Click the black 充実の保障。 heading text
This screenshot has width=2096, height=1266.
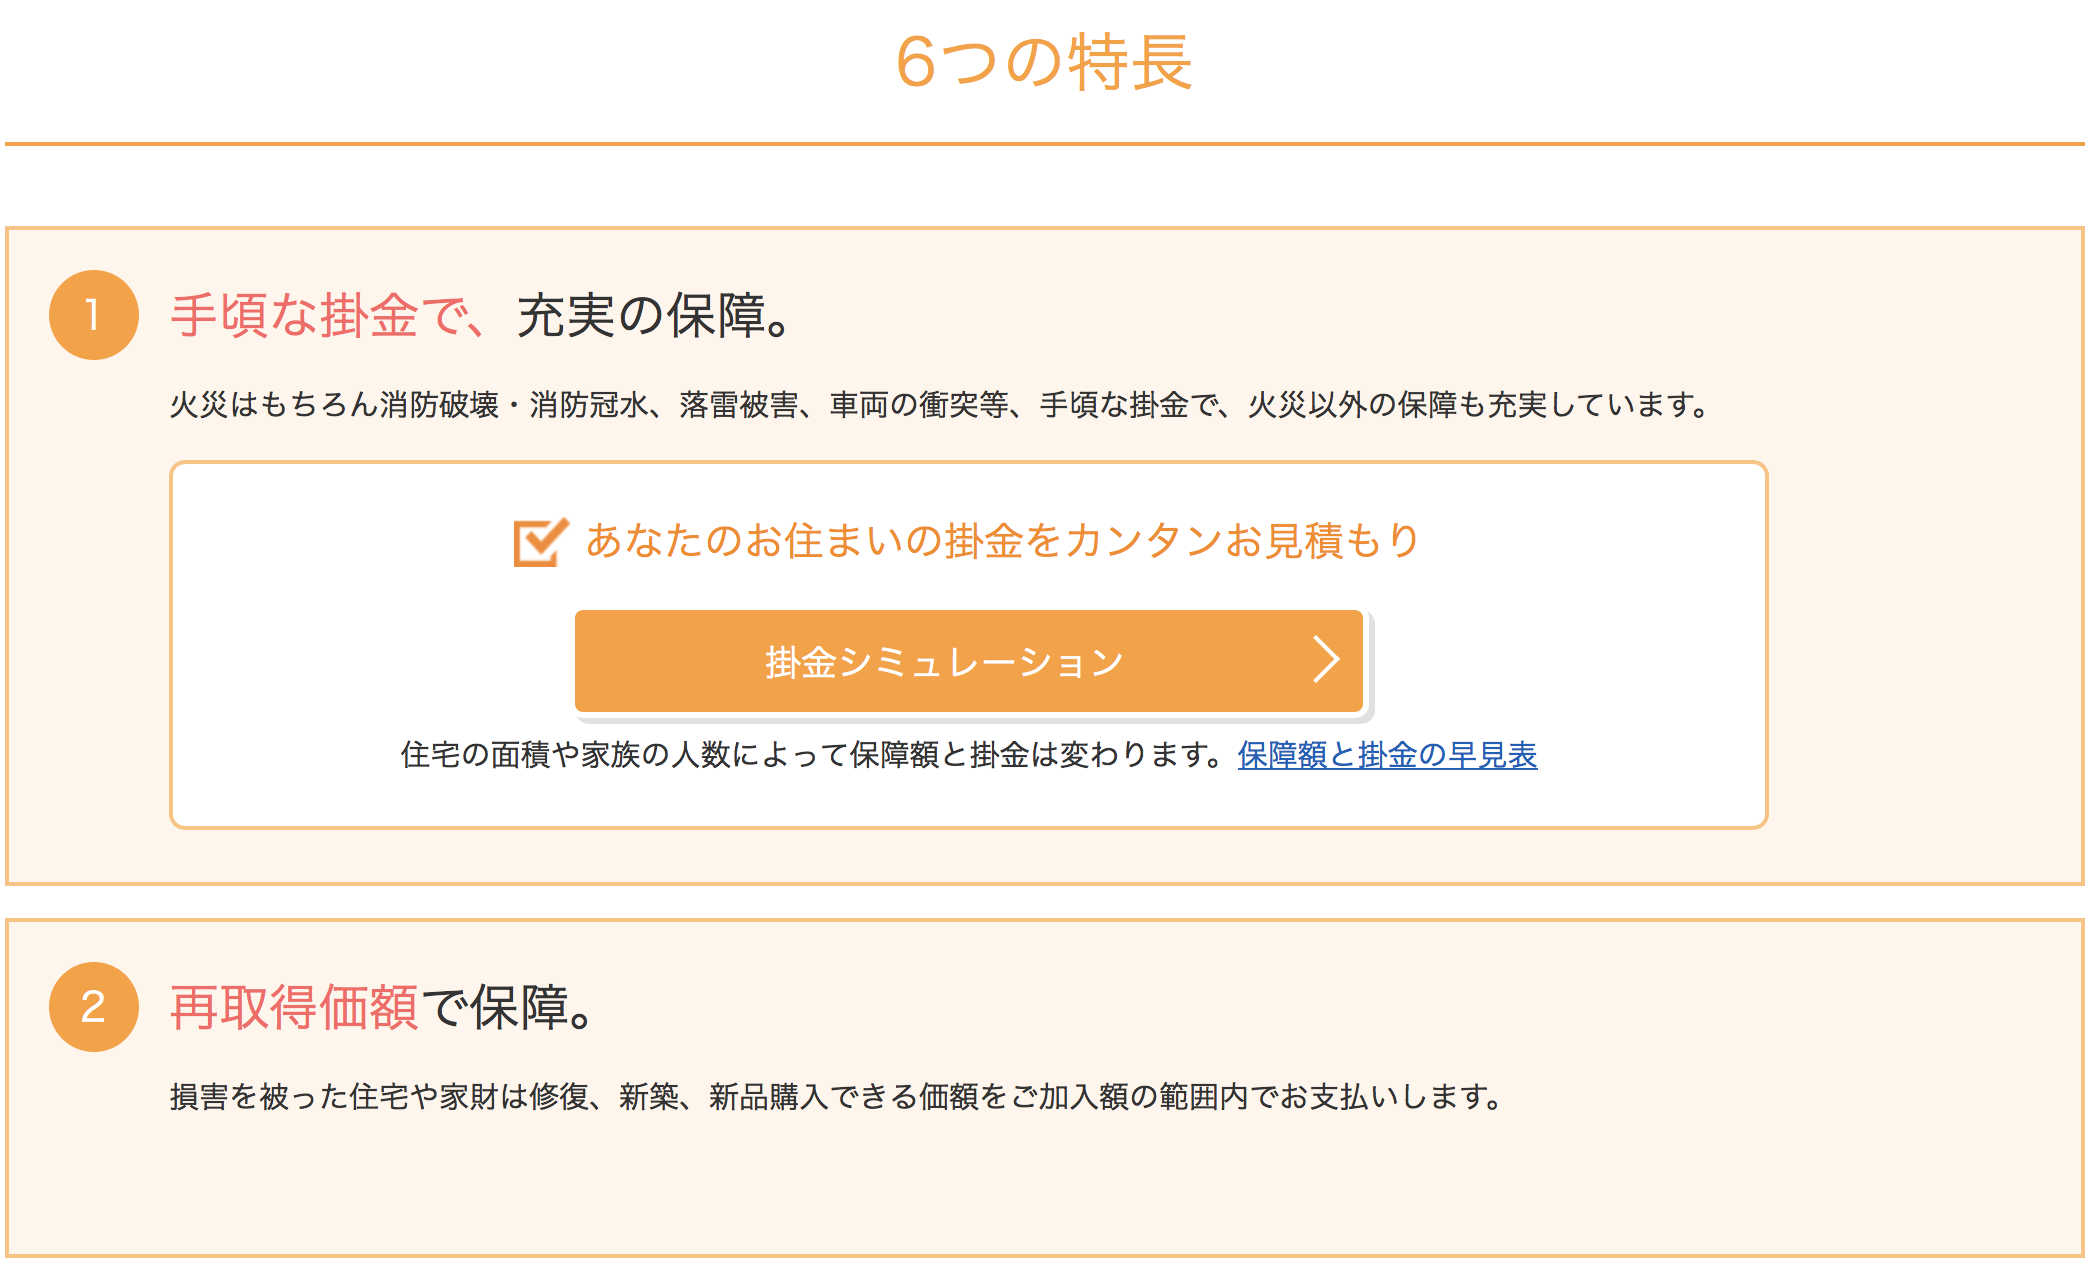(656, 316)
